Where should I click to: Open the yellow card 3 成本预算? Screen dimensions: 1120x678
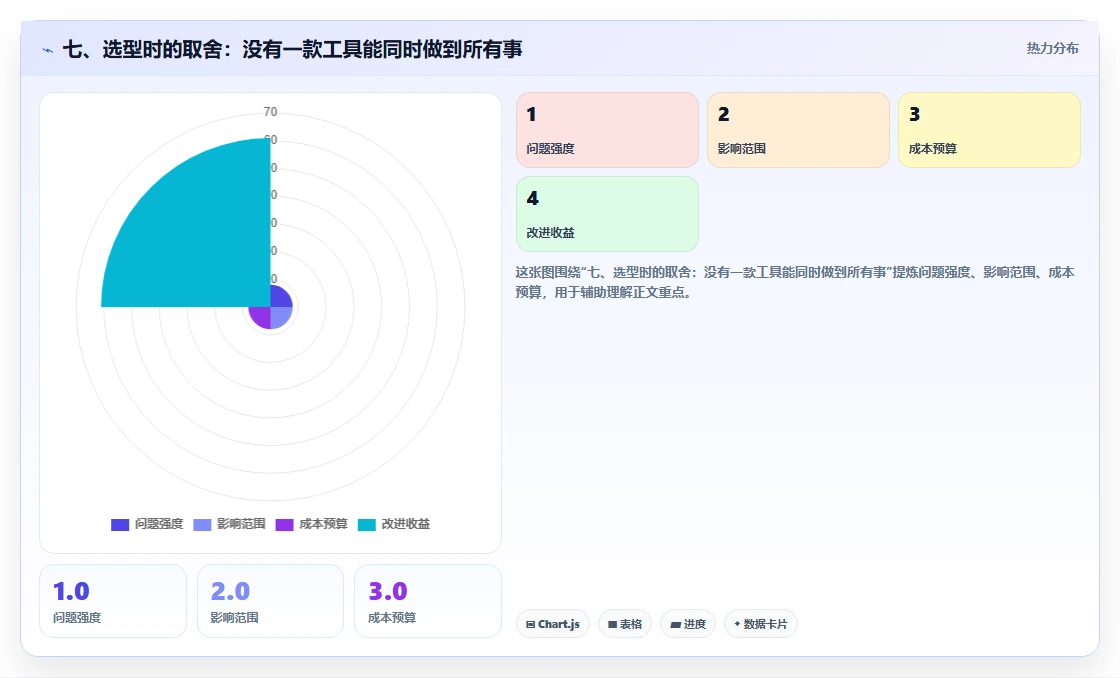pyautogui.click(x=989, y=130)
